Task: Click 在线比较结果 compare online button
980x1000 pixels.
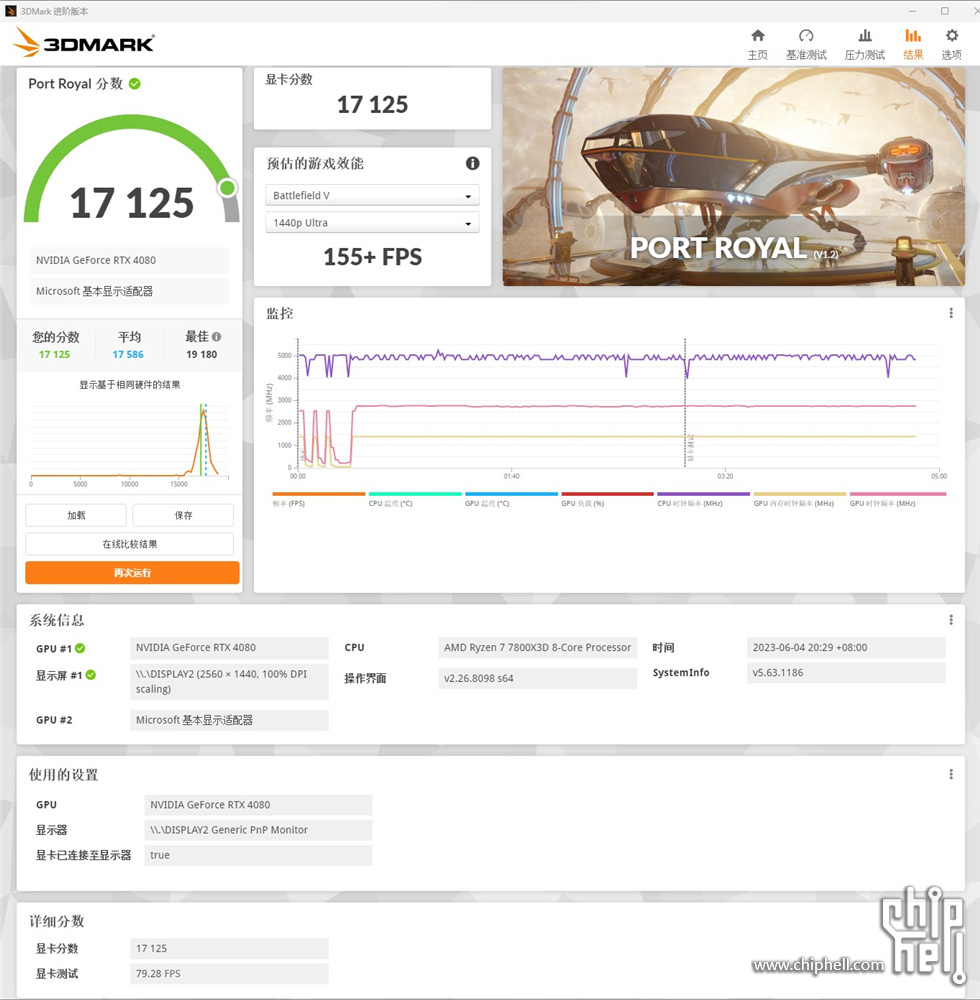Action: coord(129,544)
